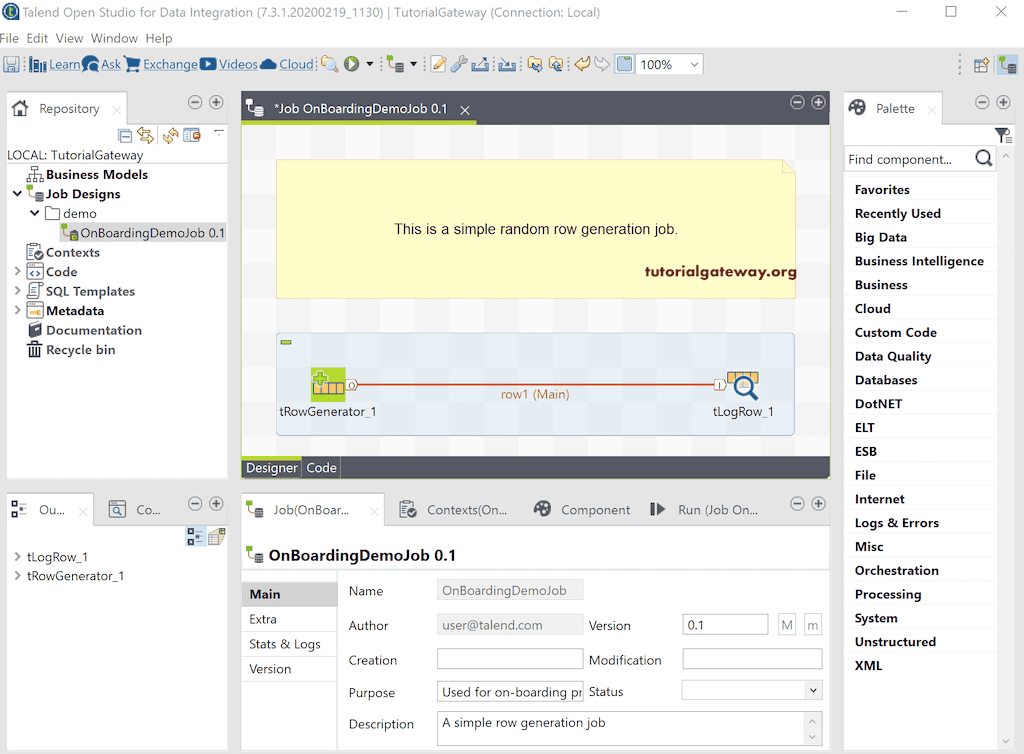The height and width of the screenshot is (754, 1024).
Task: Minimize the Repository panel
Action: [195, 102]
